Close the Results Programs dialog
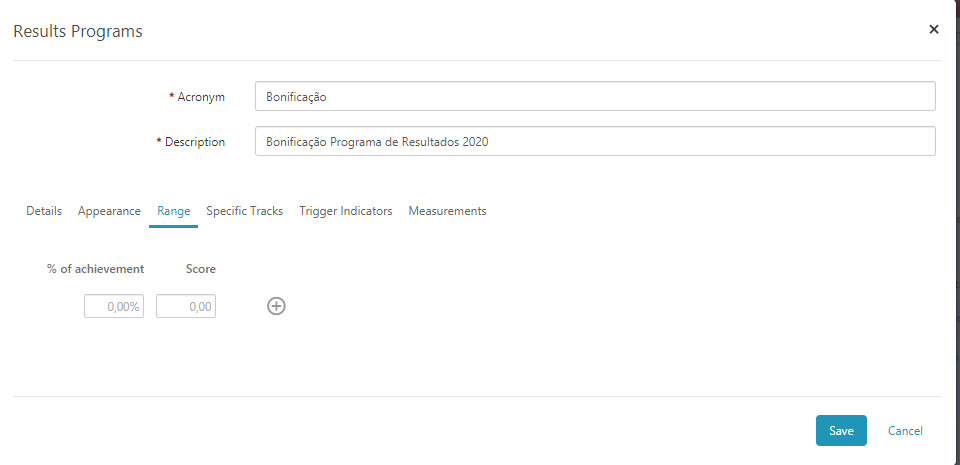960x465 pixels. (x=934, y=29)
